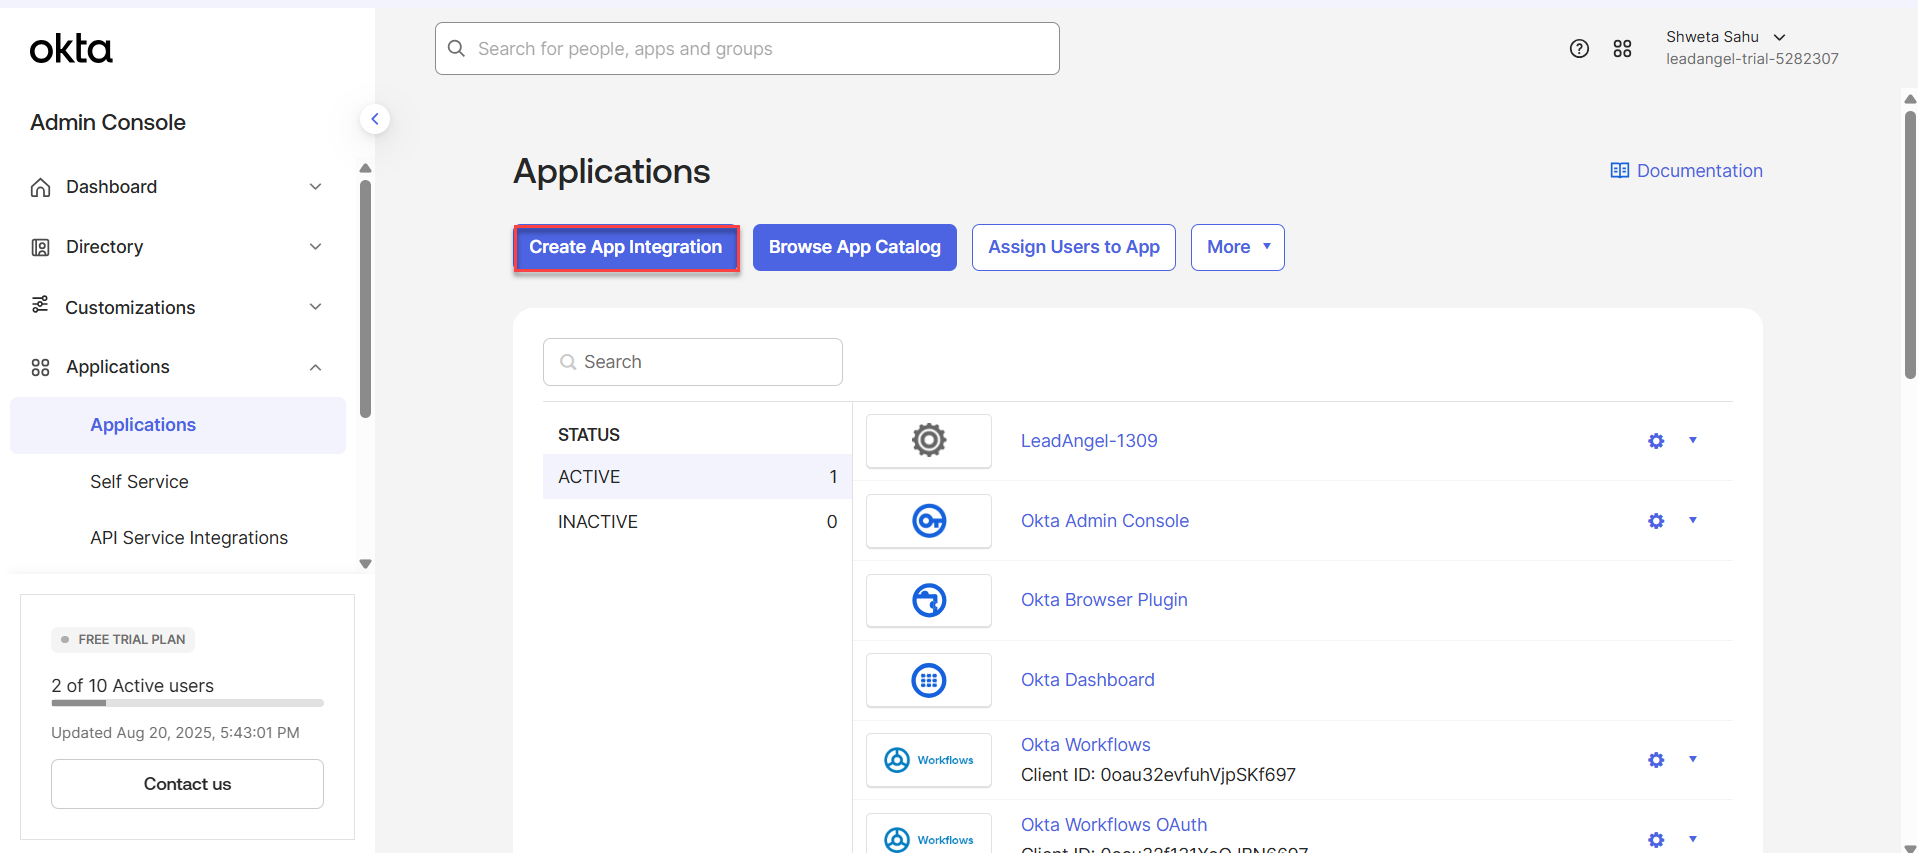
Task: Open the Shweta Sahu account dropdown
Action: (1751, 48)
